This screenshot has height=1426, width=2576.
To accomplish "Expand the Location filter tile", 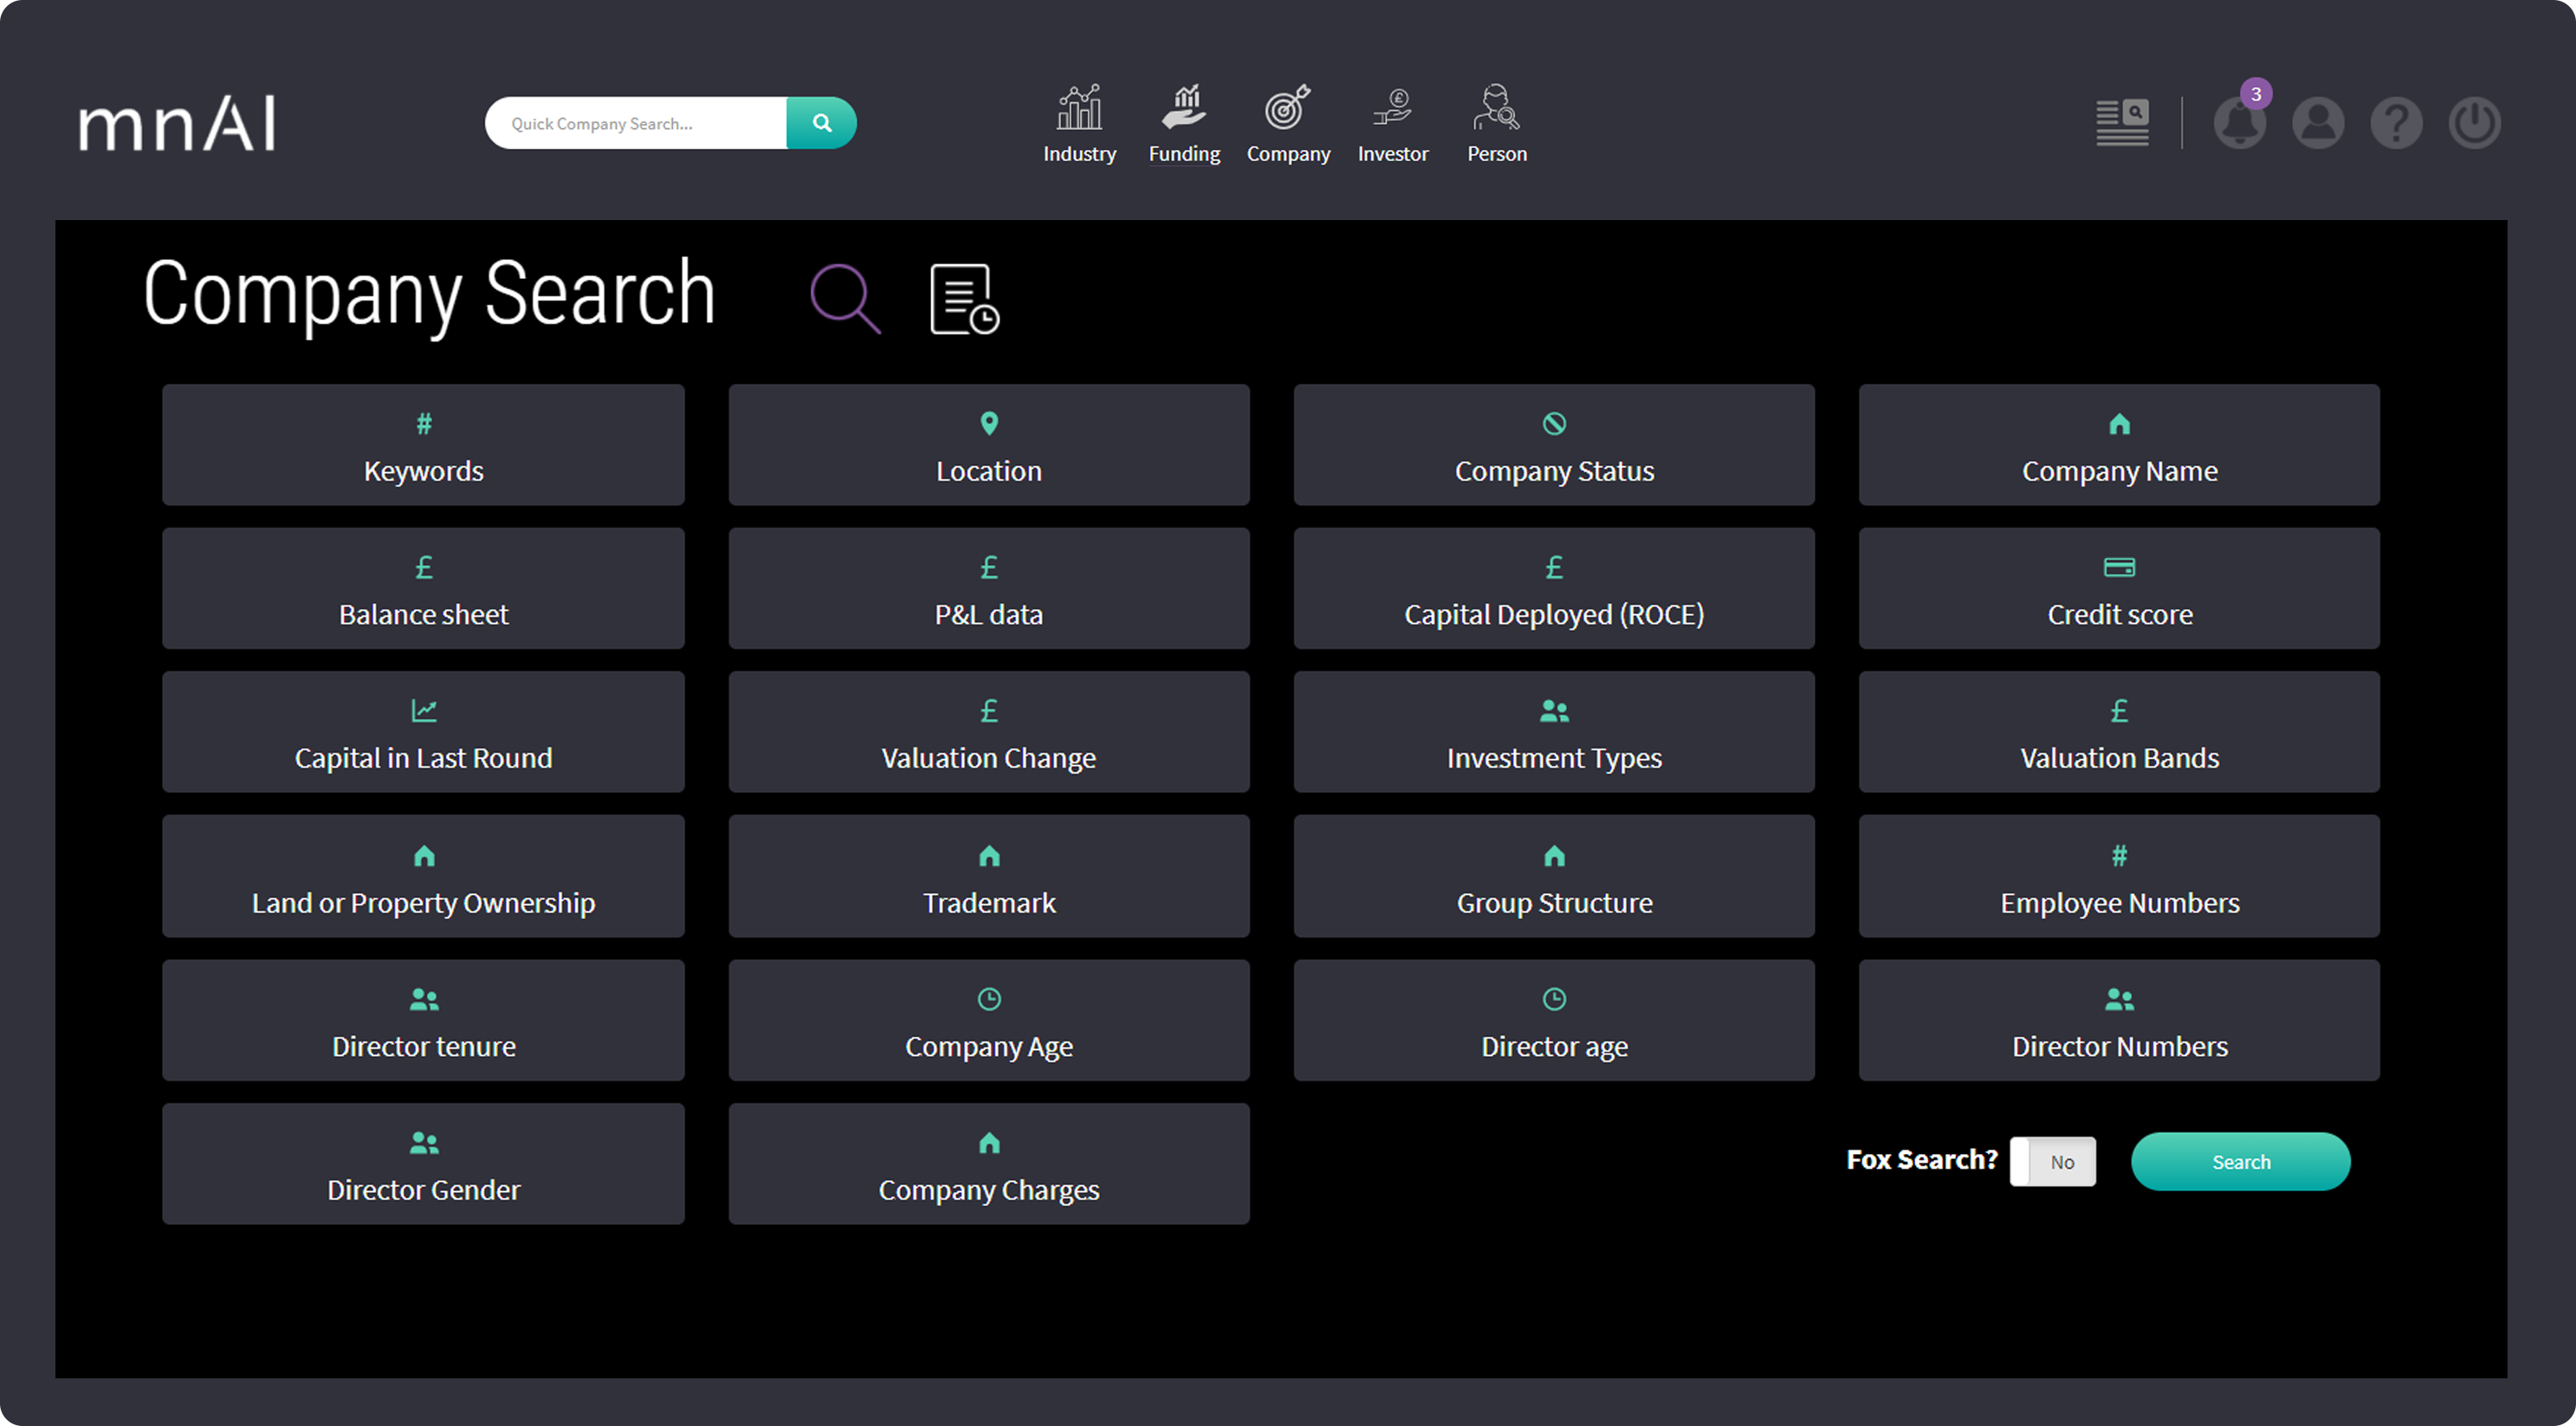I will pyautogui.click(x=988, y=445).
